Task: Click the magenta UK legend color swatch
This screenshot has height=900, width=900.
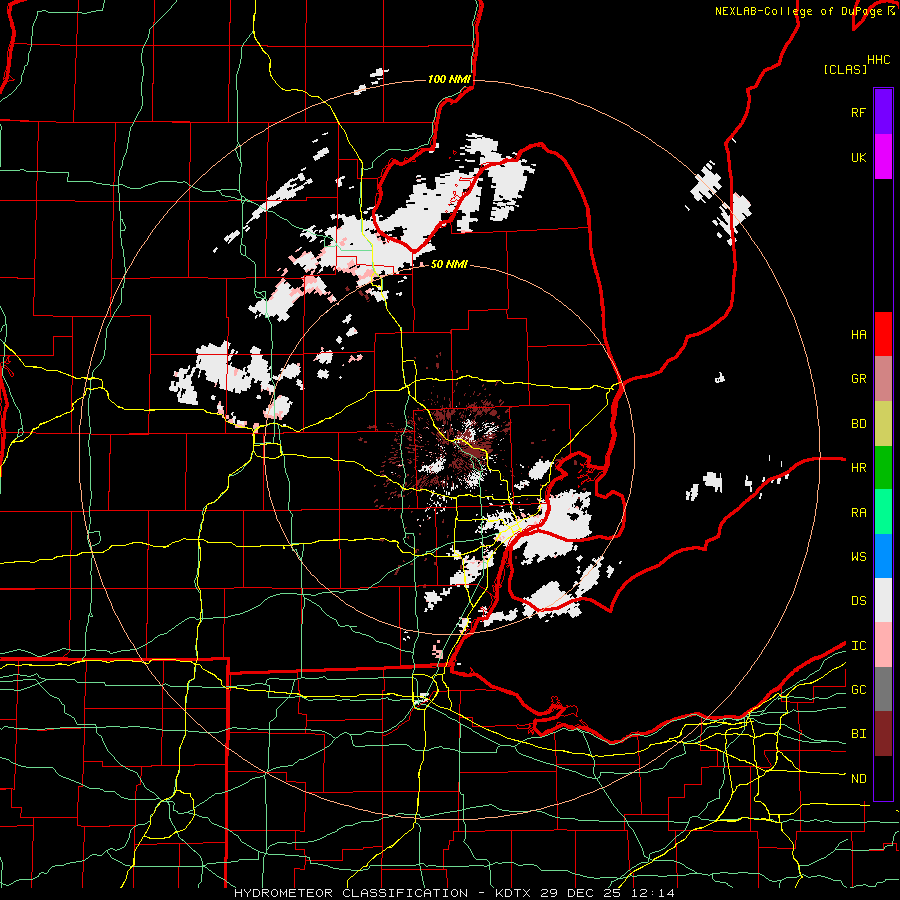Action: point(883,157)
